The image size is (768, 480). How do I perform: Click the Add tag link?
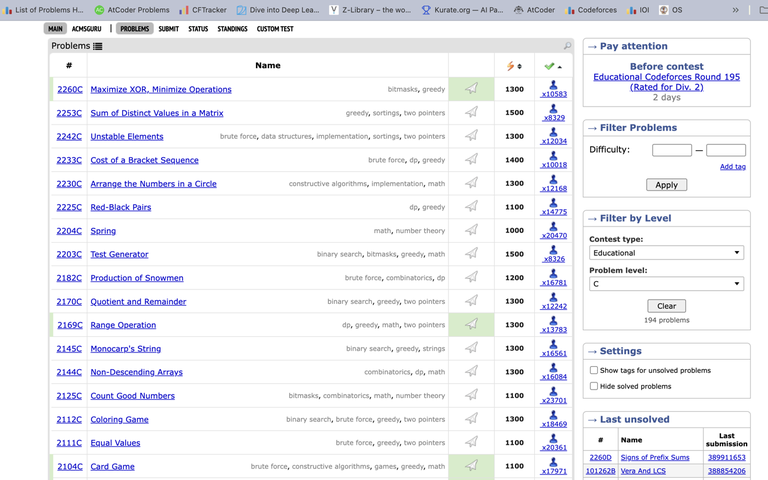pyautogui.click(x=733, y=167)
